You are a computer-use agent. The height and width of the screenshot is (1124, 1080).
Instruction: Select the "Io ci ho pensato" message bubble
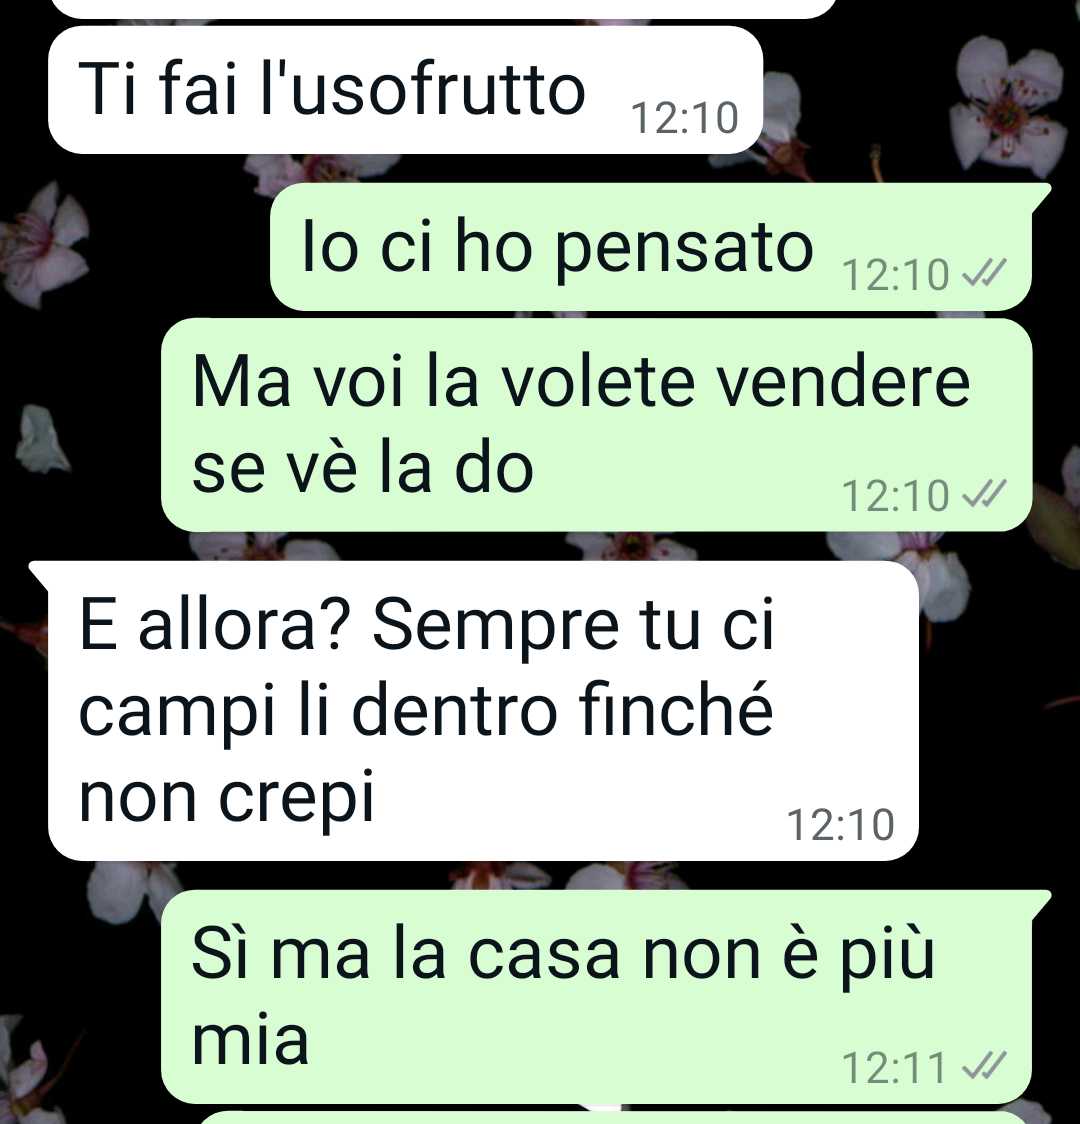coord(651,247)
